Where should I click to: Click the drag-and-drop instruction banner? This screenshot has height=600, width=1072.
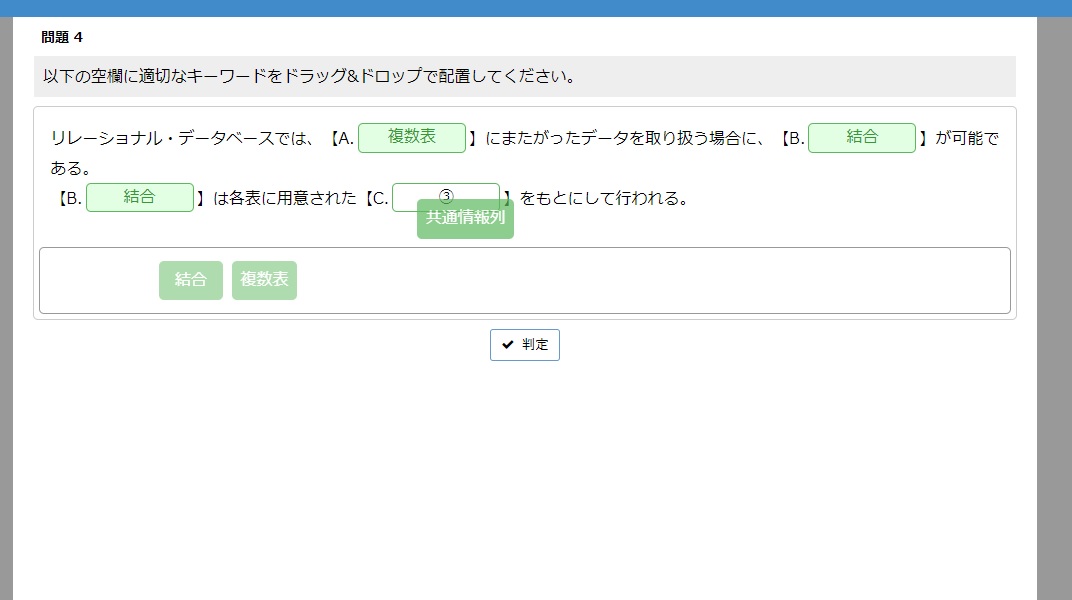[524, 77]
